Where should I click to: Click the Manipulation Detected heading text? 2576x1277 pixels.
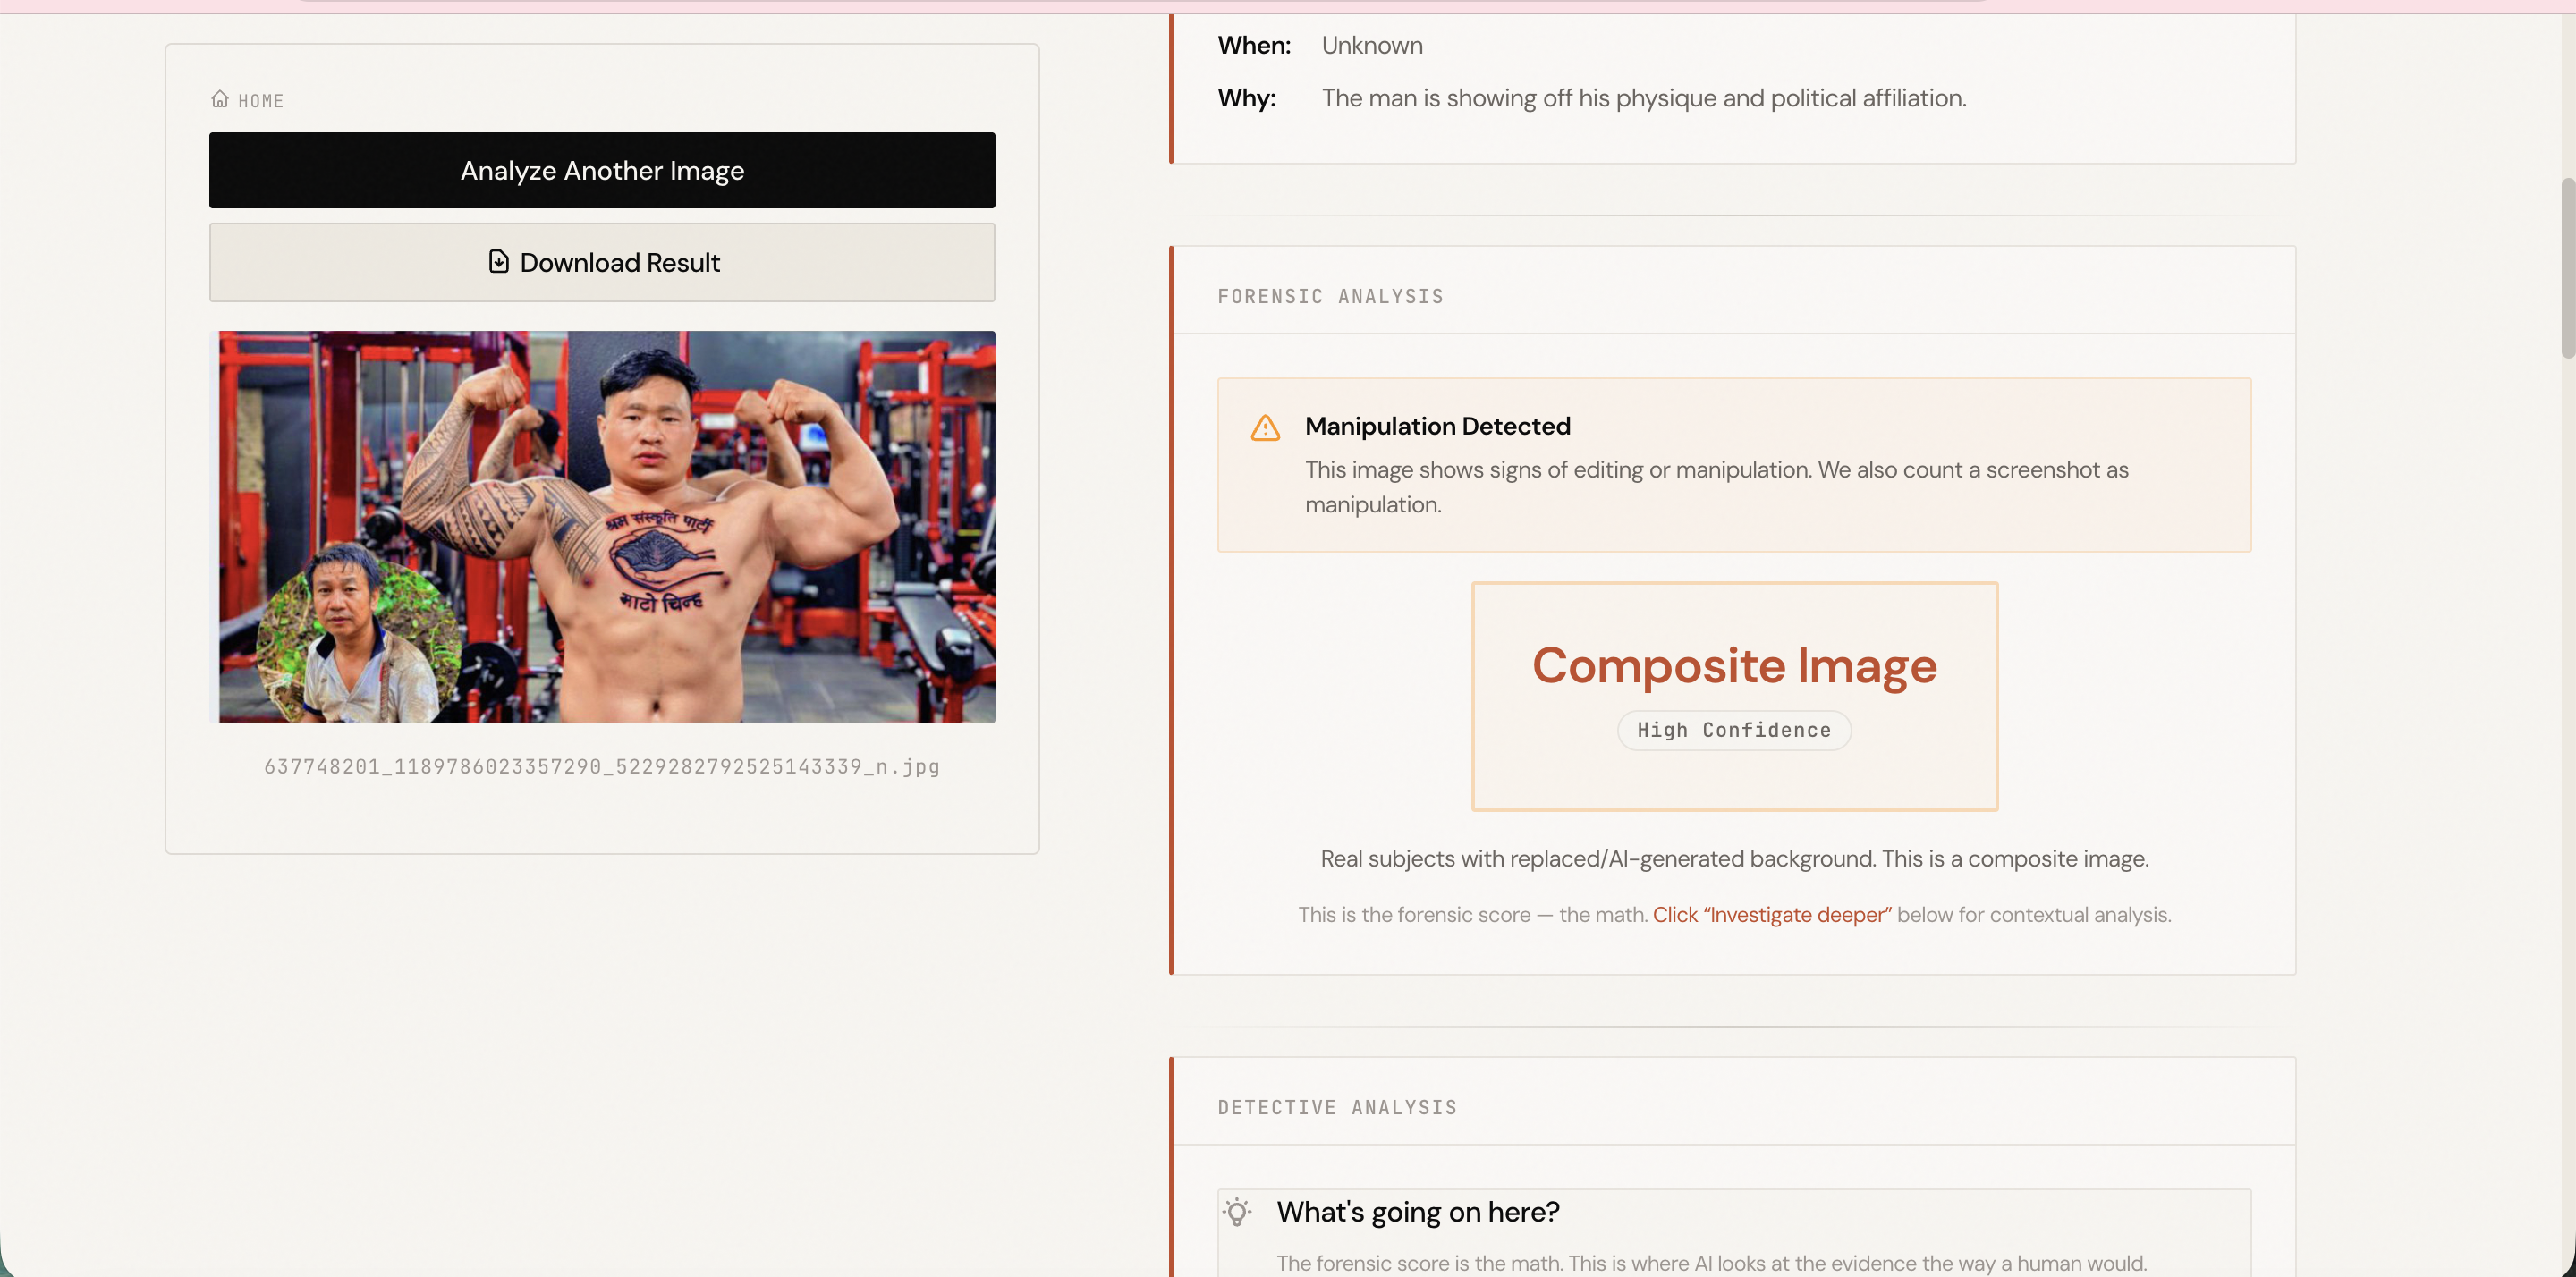tap(1437, 425)
